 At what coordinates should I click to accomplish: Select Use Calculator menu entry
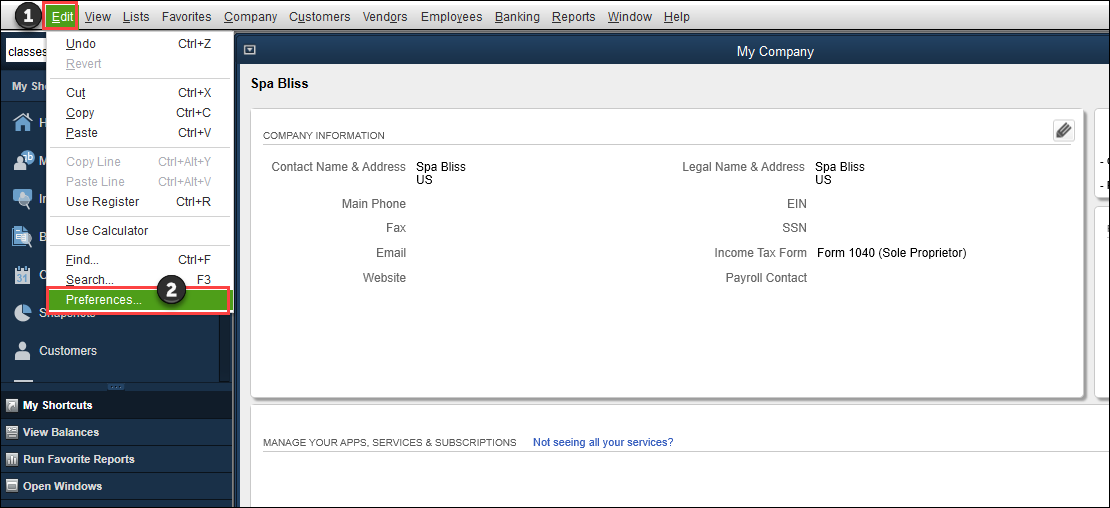pyautogui.click(x=139, y=231)
